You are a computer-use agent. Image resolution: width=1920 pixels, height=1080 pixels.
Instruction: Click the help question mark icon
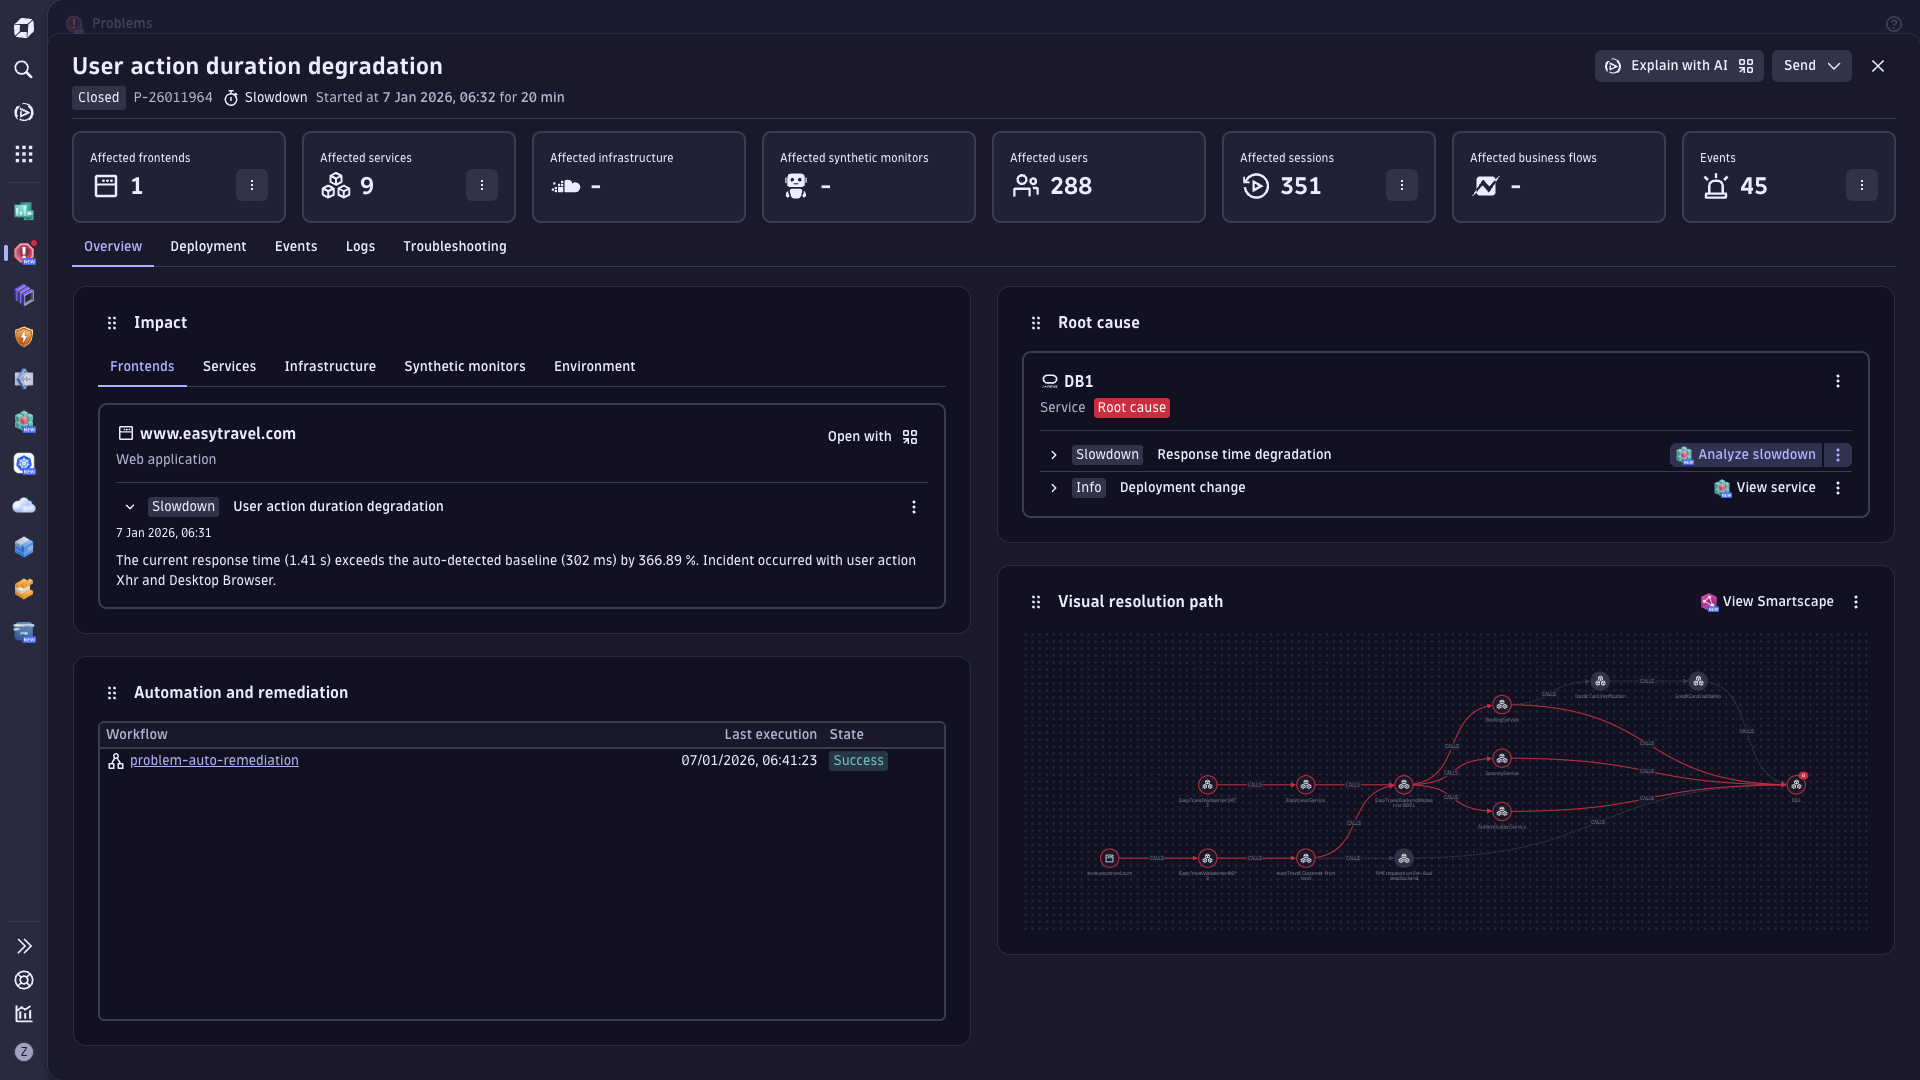1893,24
